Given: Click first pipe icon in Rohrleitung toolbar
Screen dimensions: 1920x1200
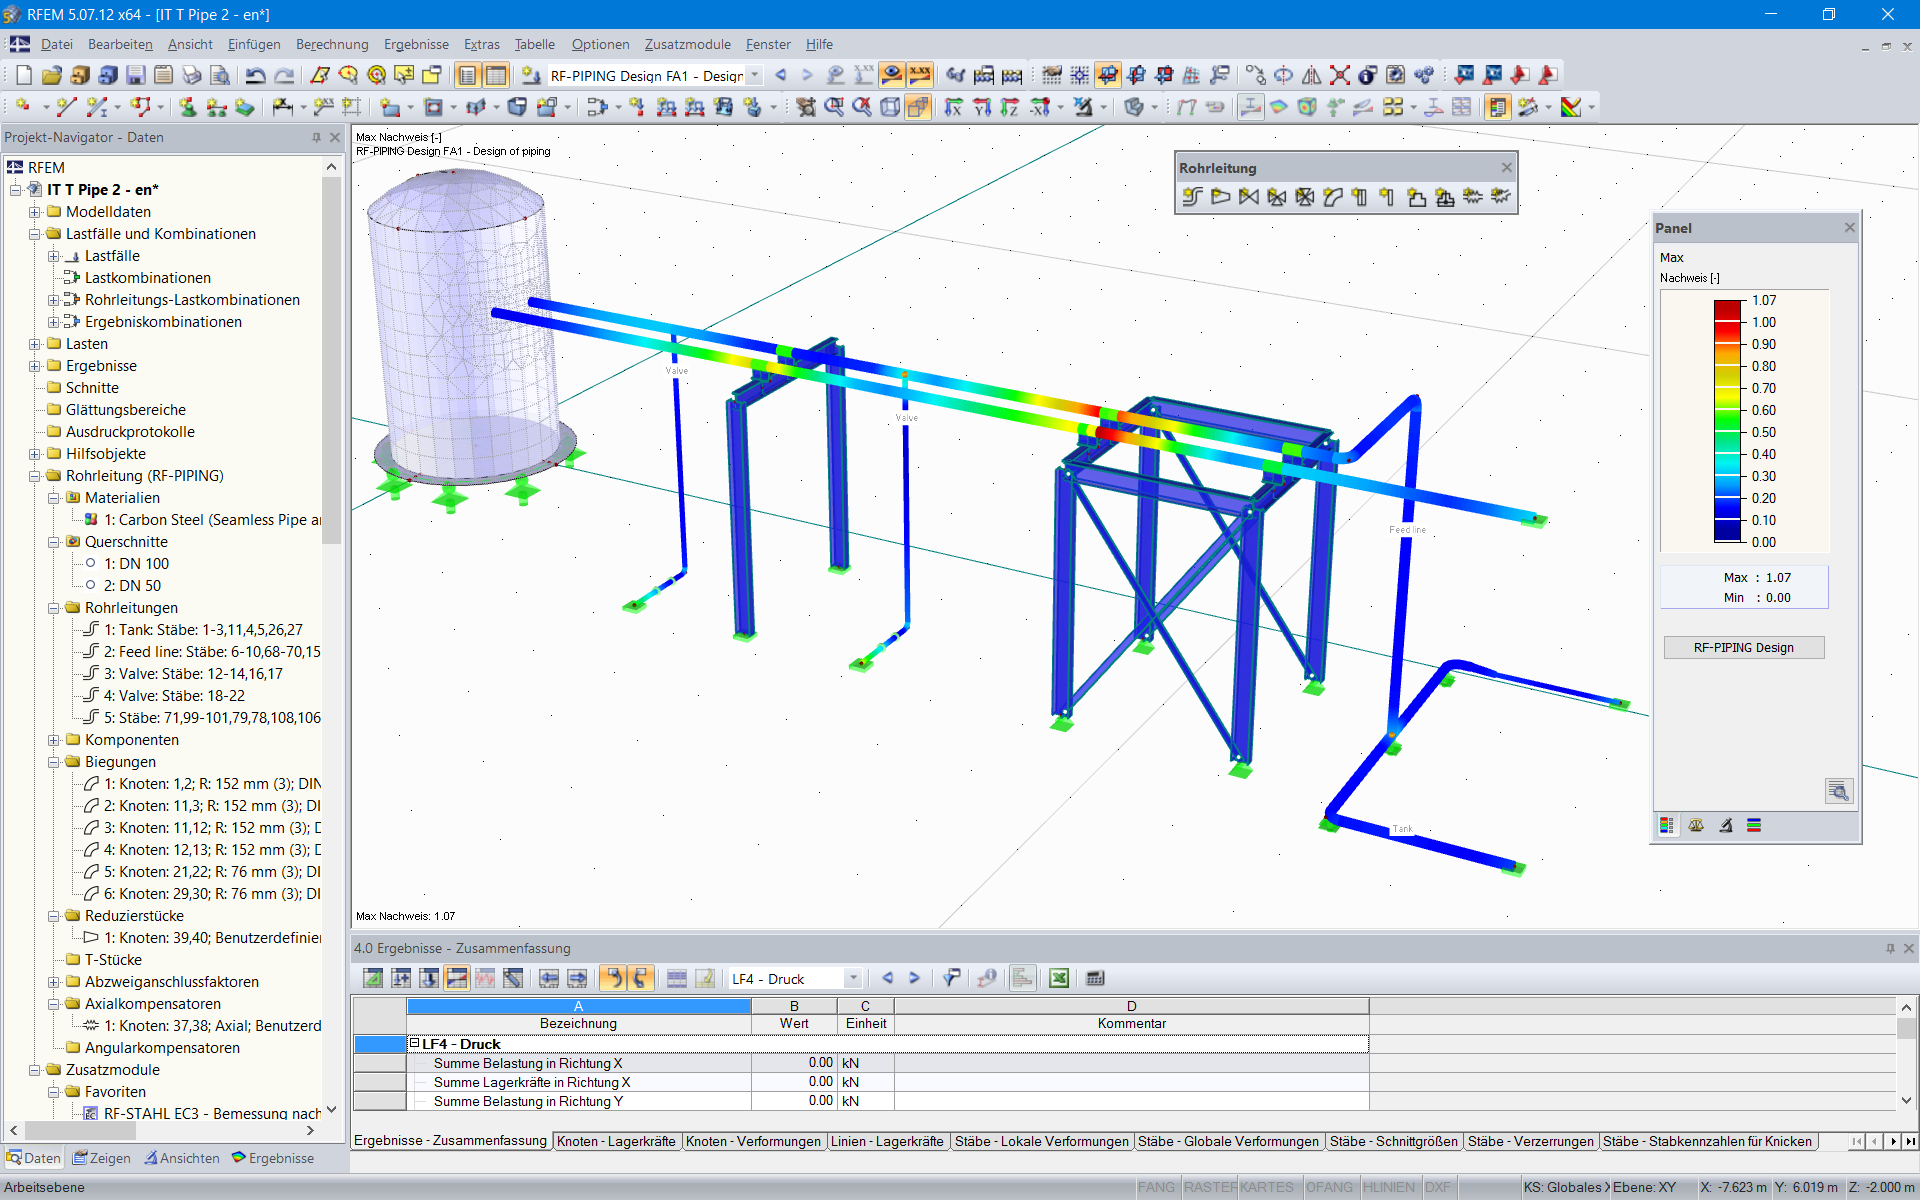Looking at the screenshot, I should tap(1191, 197).
